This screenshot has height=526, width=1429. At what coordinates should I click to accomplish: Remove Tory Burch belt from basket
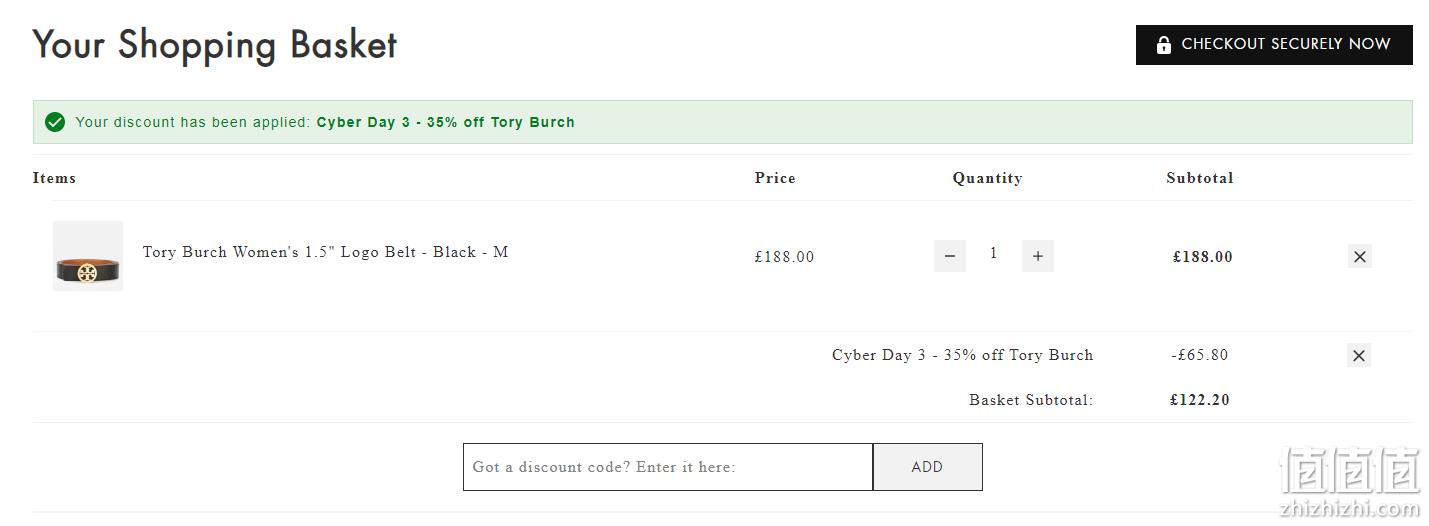pos(1359,256)
